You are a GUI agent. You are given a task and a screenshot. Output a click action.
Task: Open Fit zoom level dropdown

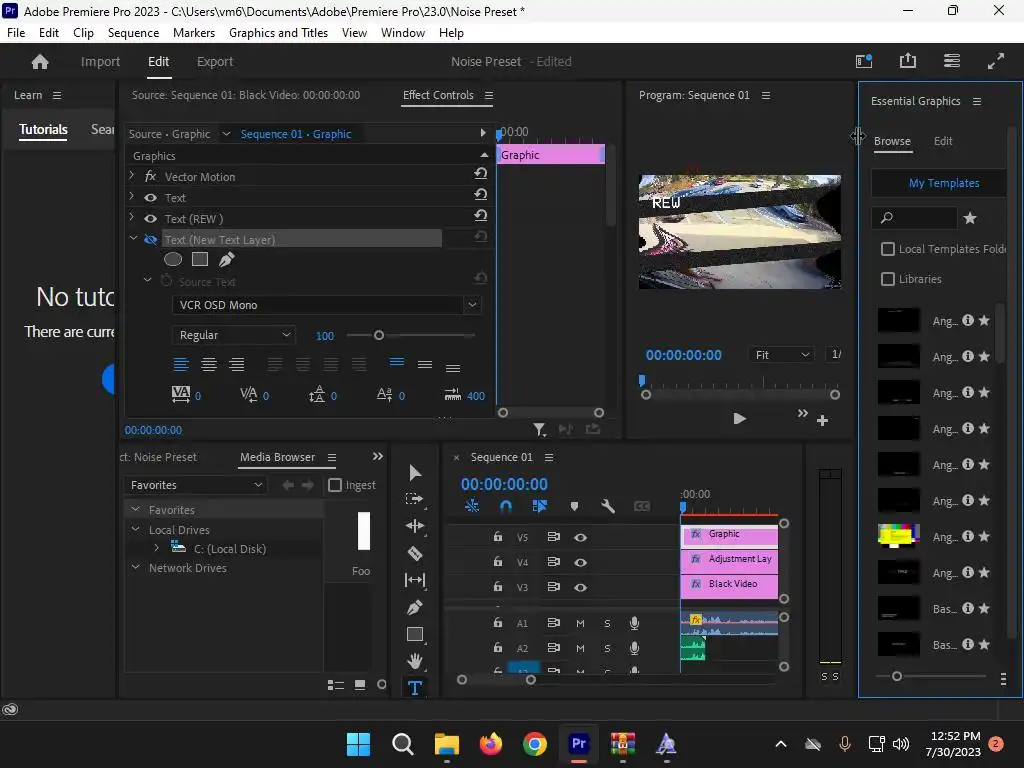(782, 355)
